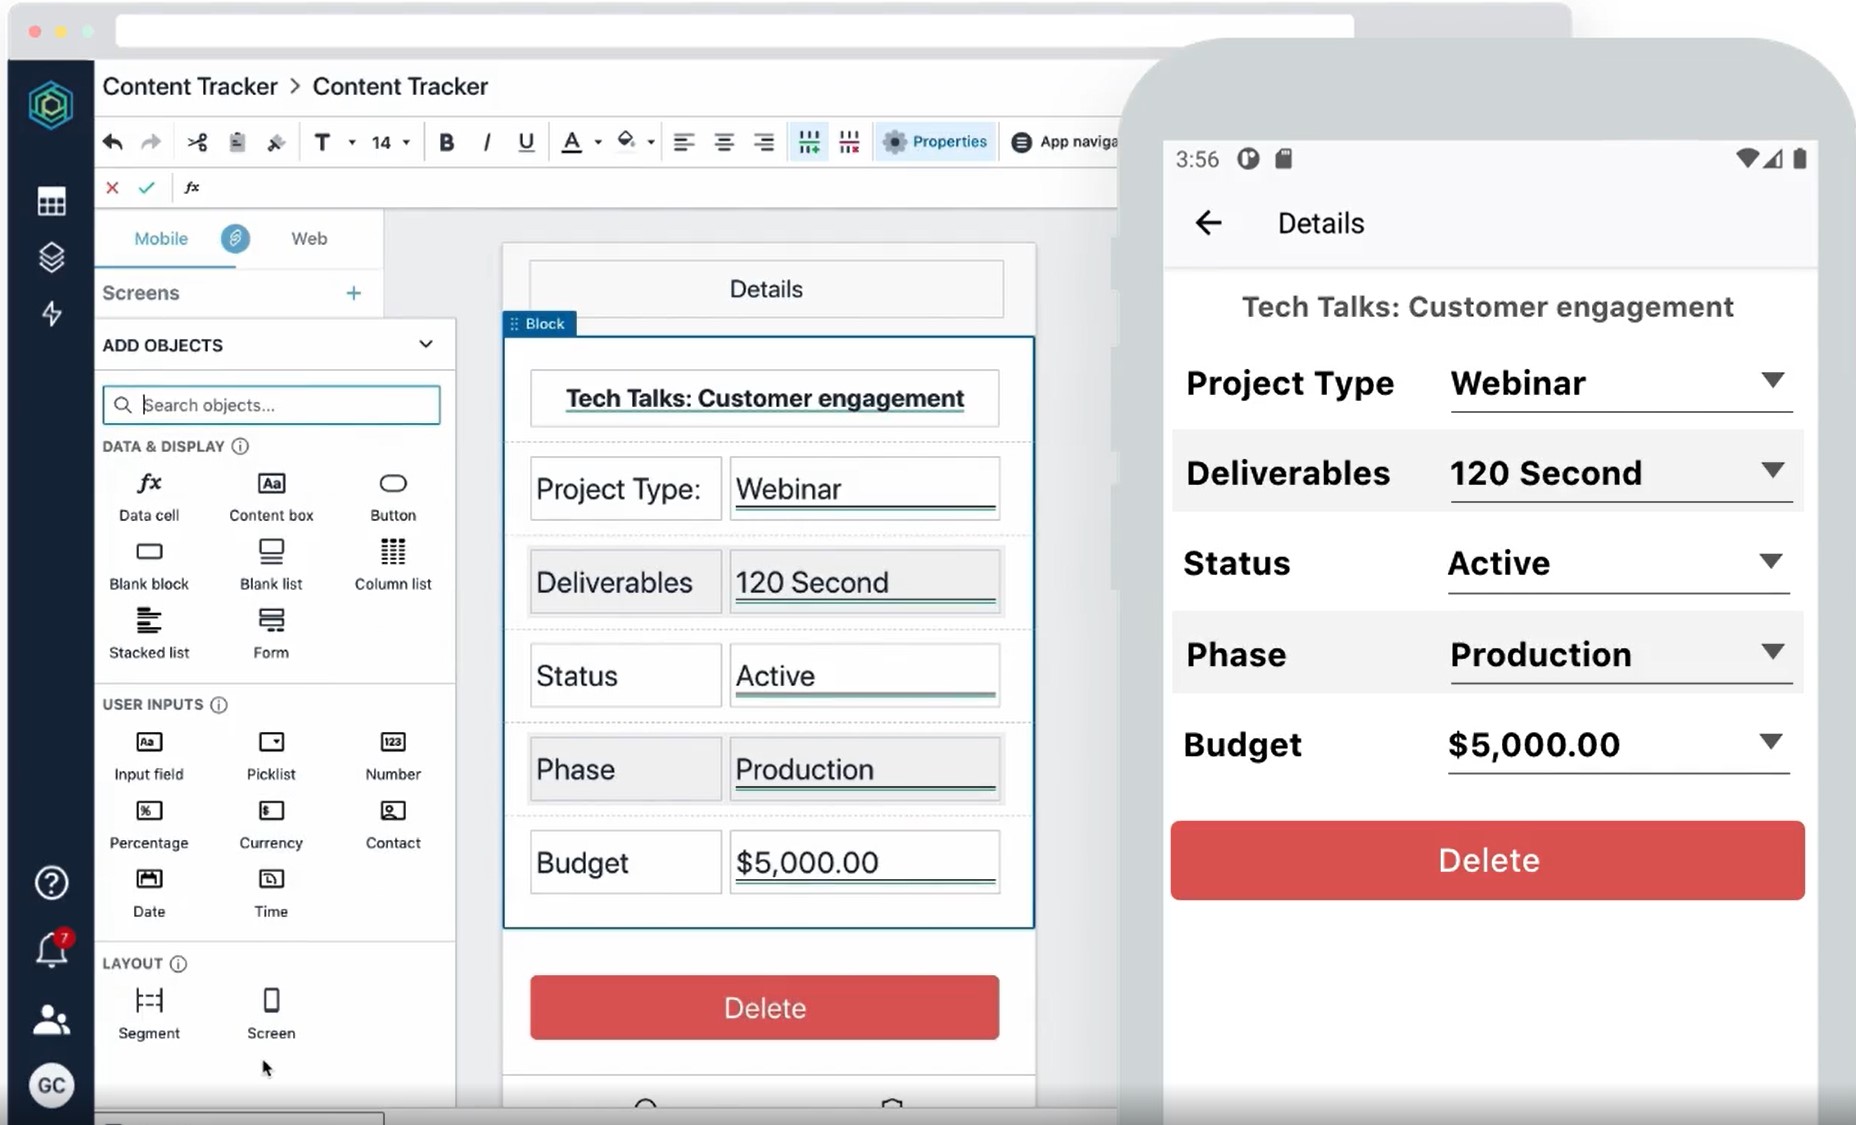Collapse the ADD OBJECTS section
This screenshot has width=1856, height=1125.
click(x=426, y=344)
